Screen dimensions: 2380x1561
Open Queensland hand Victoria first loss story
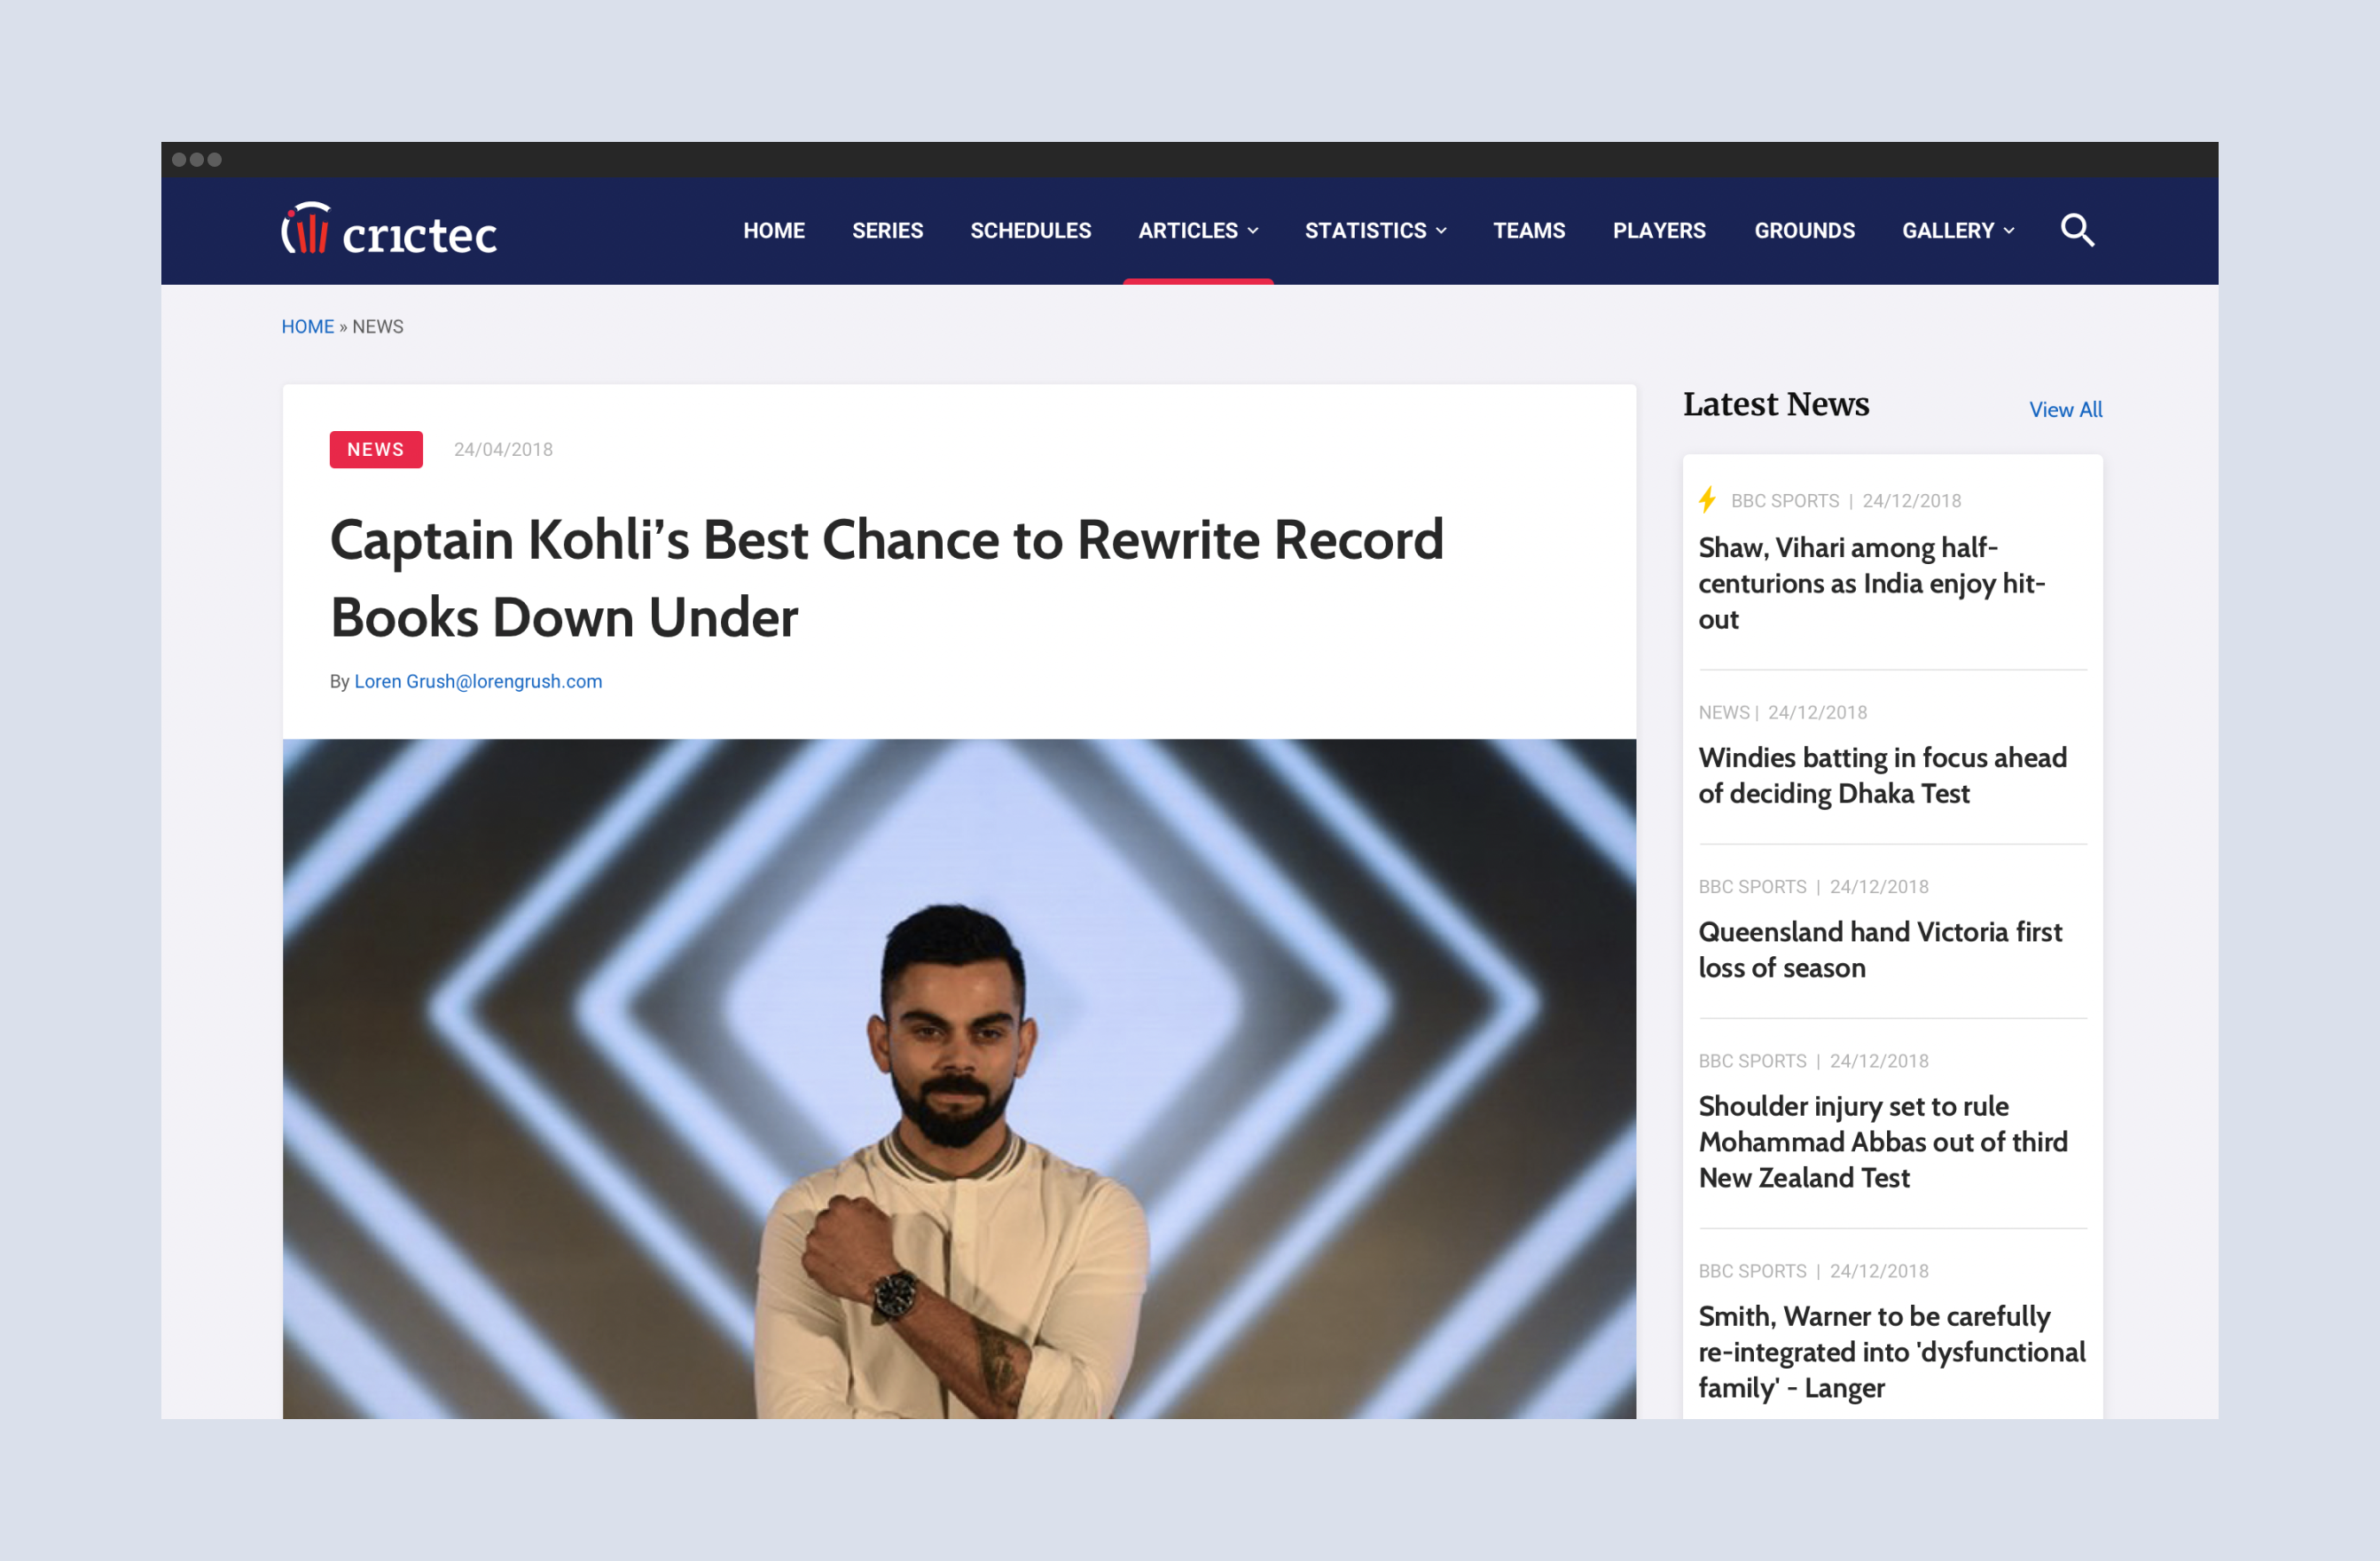click(1880, 950)
